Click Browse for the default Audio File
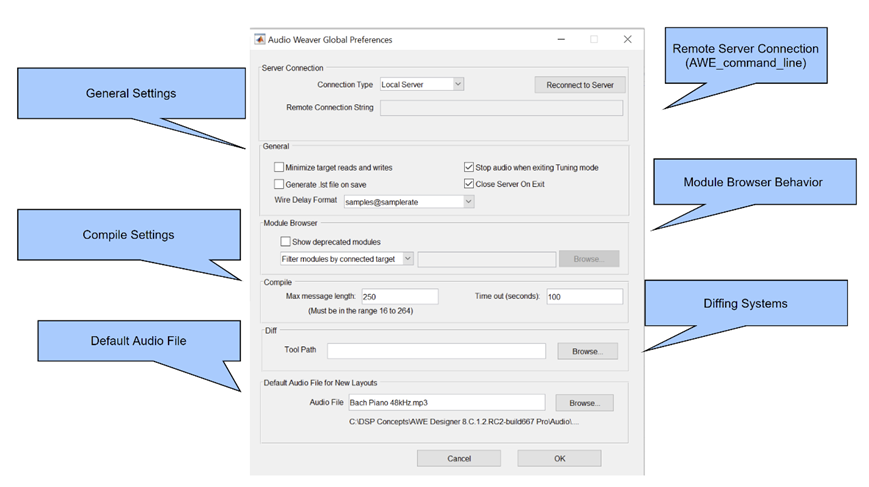The image size is (869, 487). 584,403
